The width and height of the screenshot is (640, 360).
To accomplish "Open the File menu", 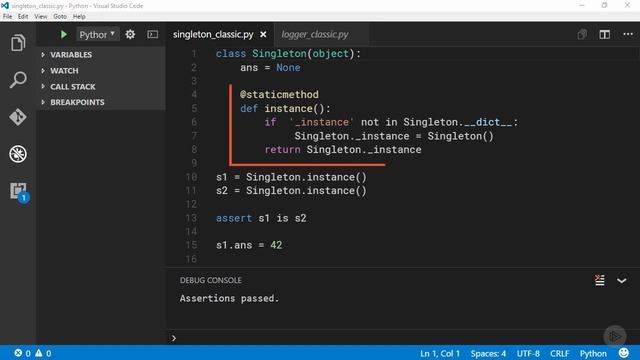I will 7,16.
